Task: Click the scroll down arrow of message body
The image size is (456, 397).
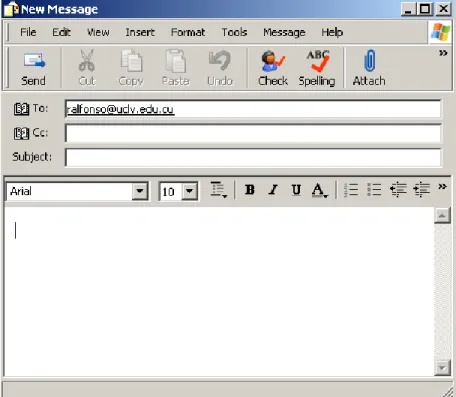Action: pyautogui.click(x=442, y=368)
